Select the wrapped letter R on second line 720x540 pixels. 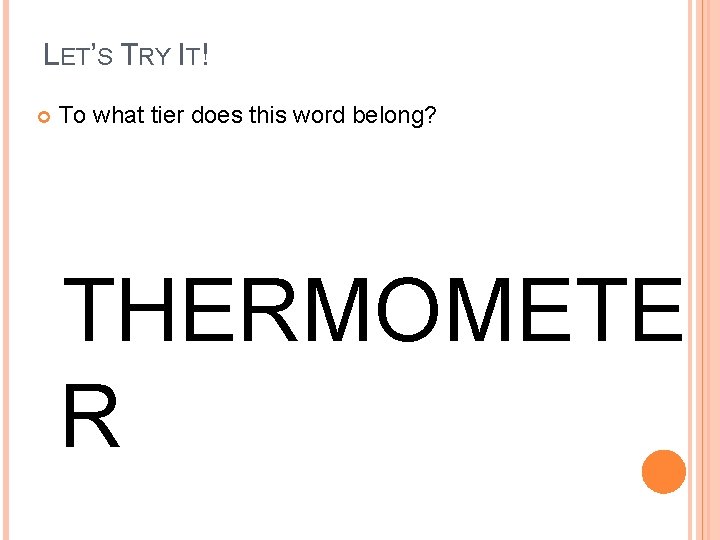coord(91,416)
